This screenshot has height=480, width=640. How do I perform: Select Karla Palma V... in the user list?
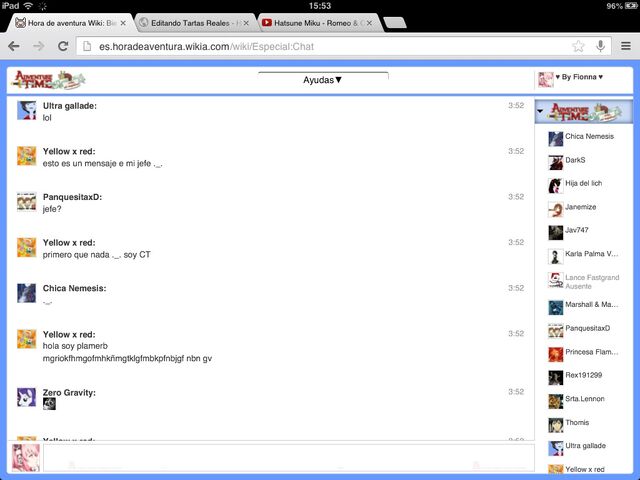tap(584, 256)
